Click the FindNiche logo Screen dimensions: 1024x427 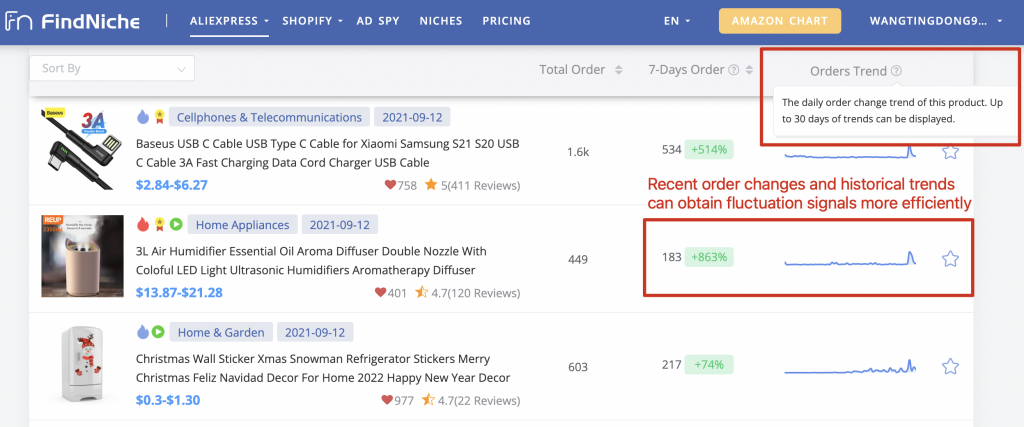pos(73,21)
